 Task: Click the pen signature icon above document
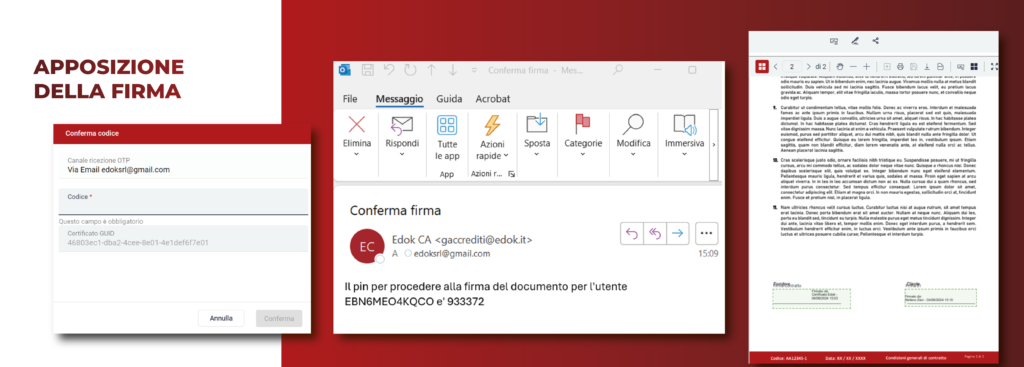point(855,40)
